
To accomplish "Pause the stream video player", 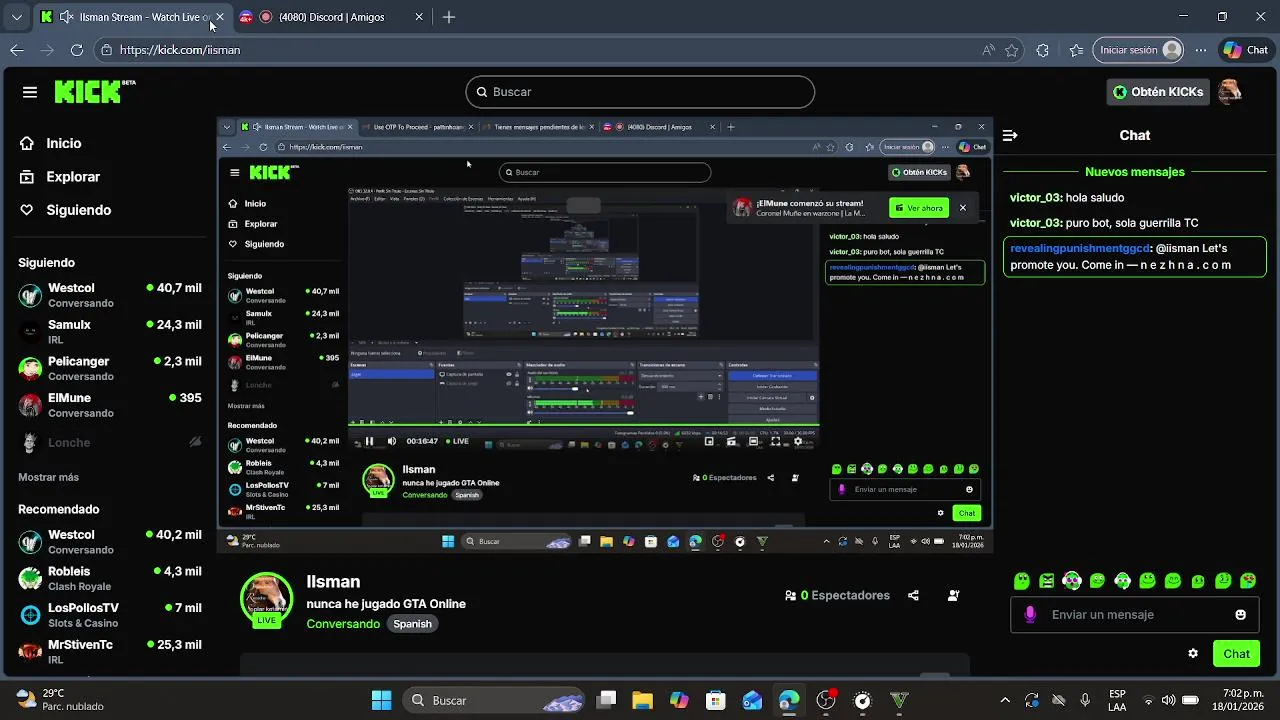I will point(369,441).
